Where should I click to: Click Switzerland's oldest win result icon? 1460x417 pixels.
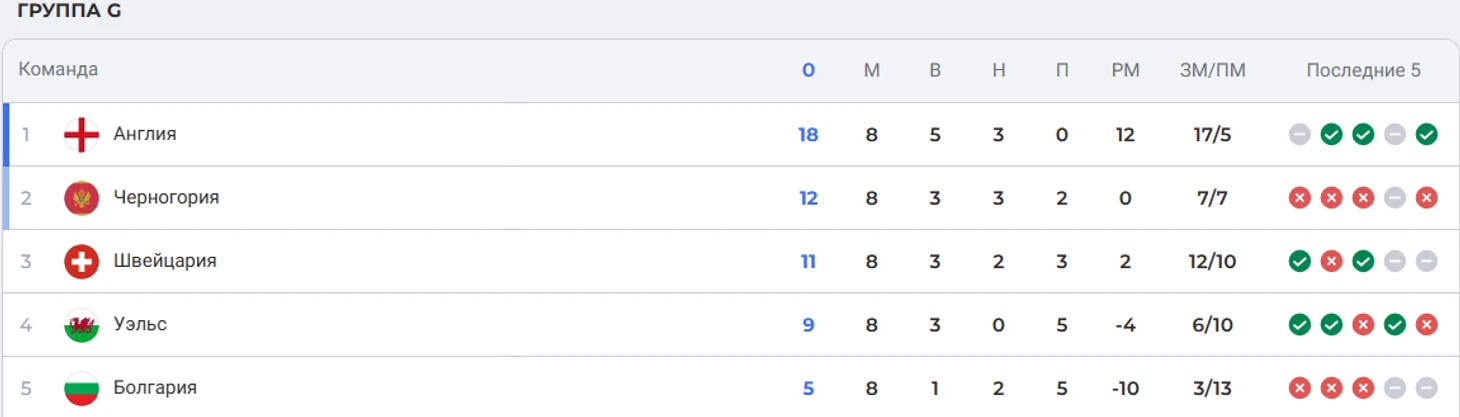pyautogui.click(x=1299, y=261)
